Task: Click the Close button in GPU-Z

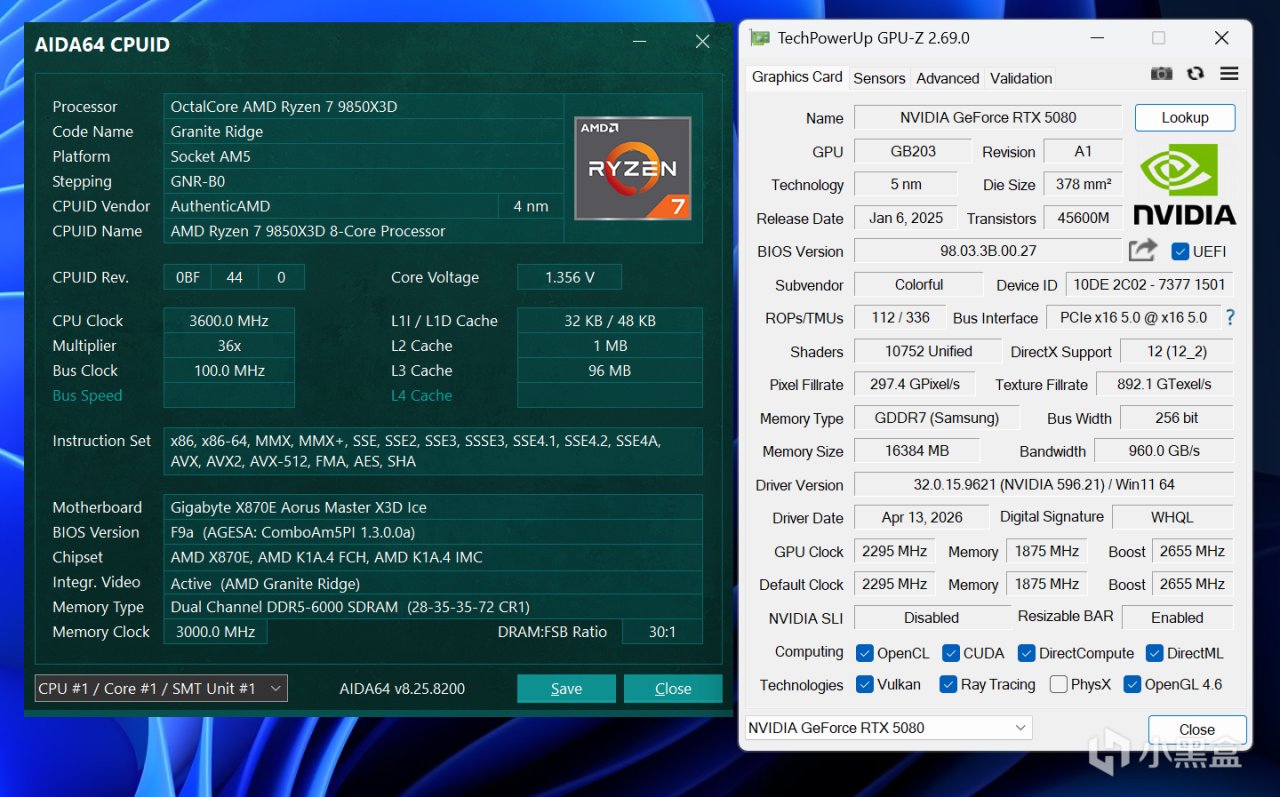Action: tap(1197, 729)
